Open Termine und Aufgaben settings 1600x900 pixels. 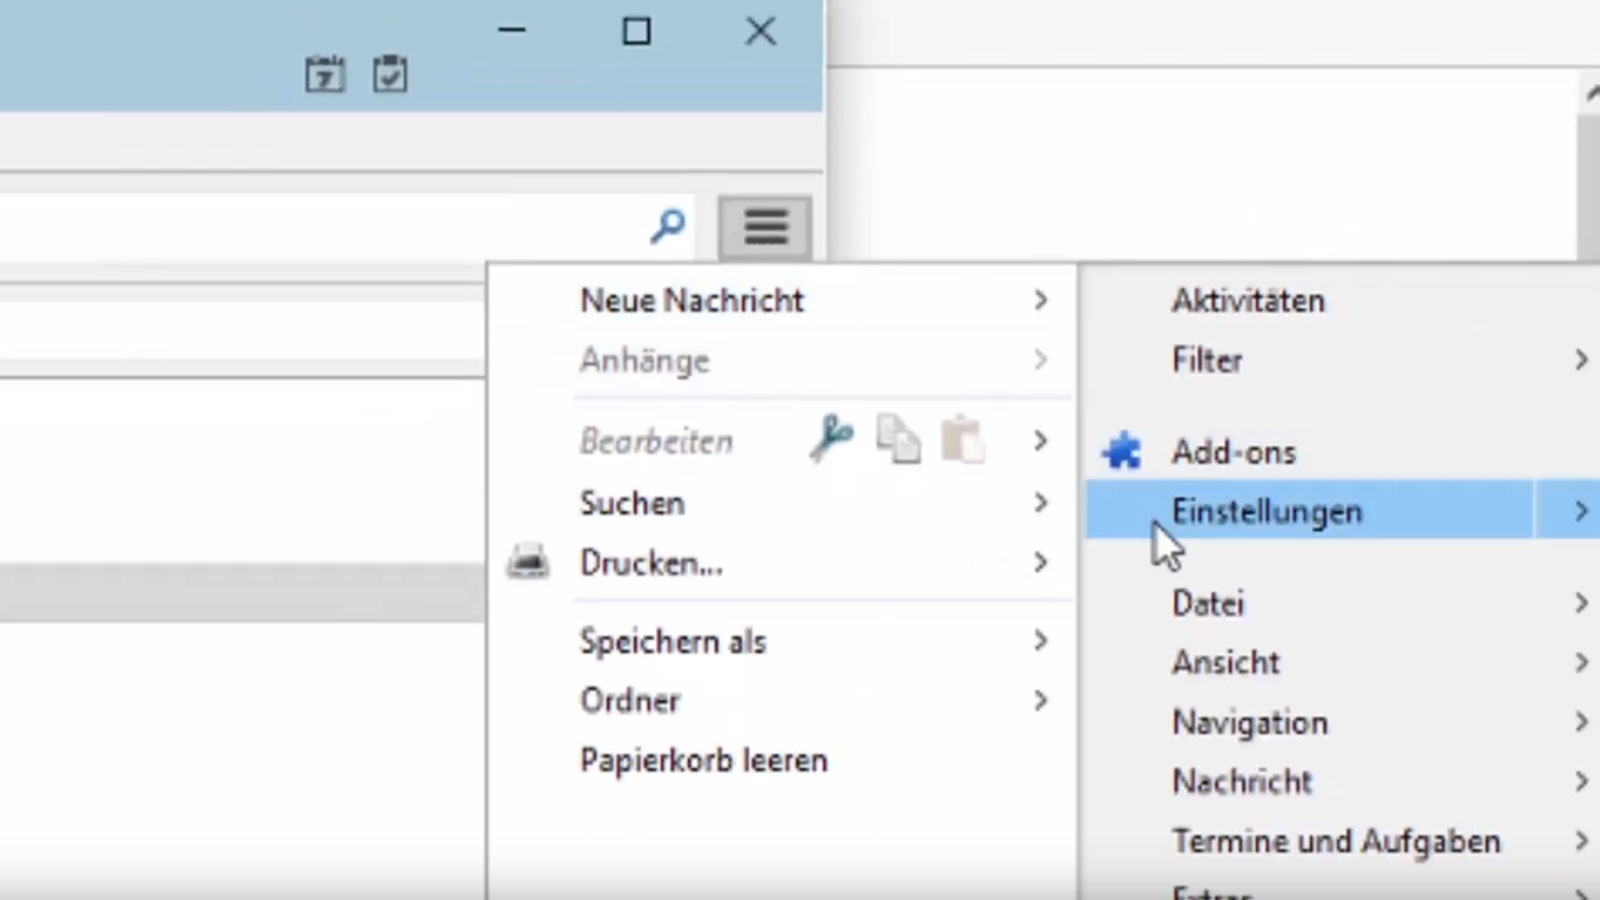(1335, 841)
